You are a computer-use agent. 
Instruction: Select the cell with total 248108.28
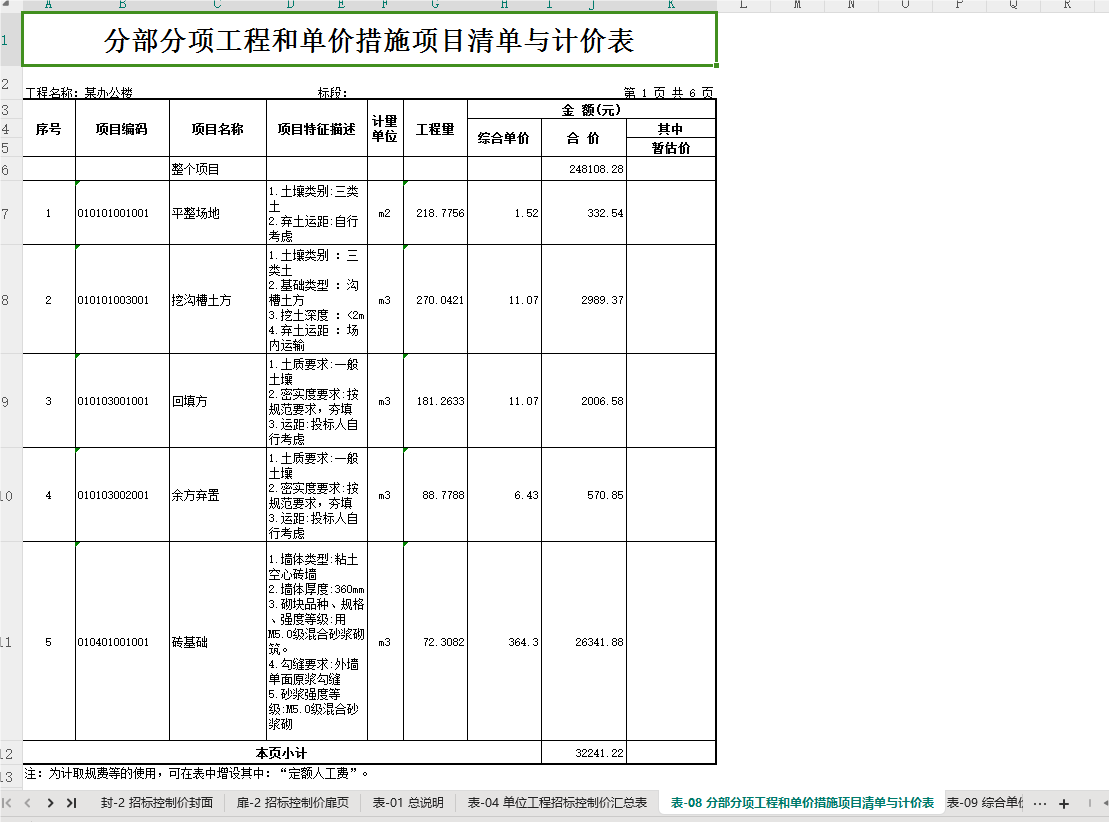(584, 169)
